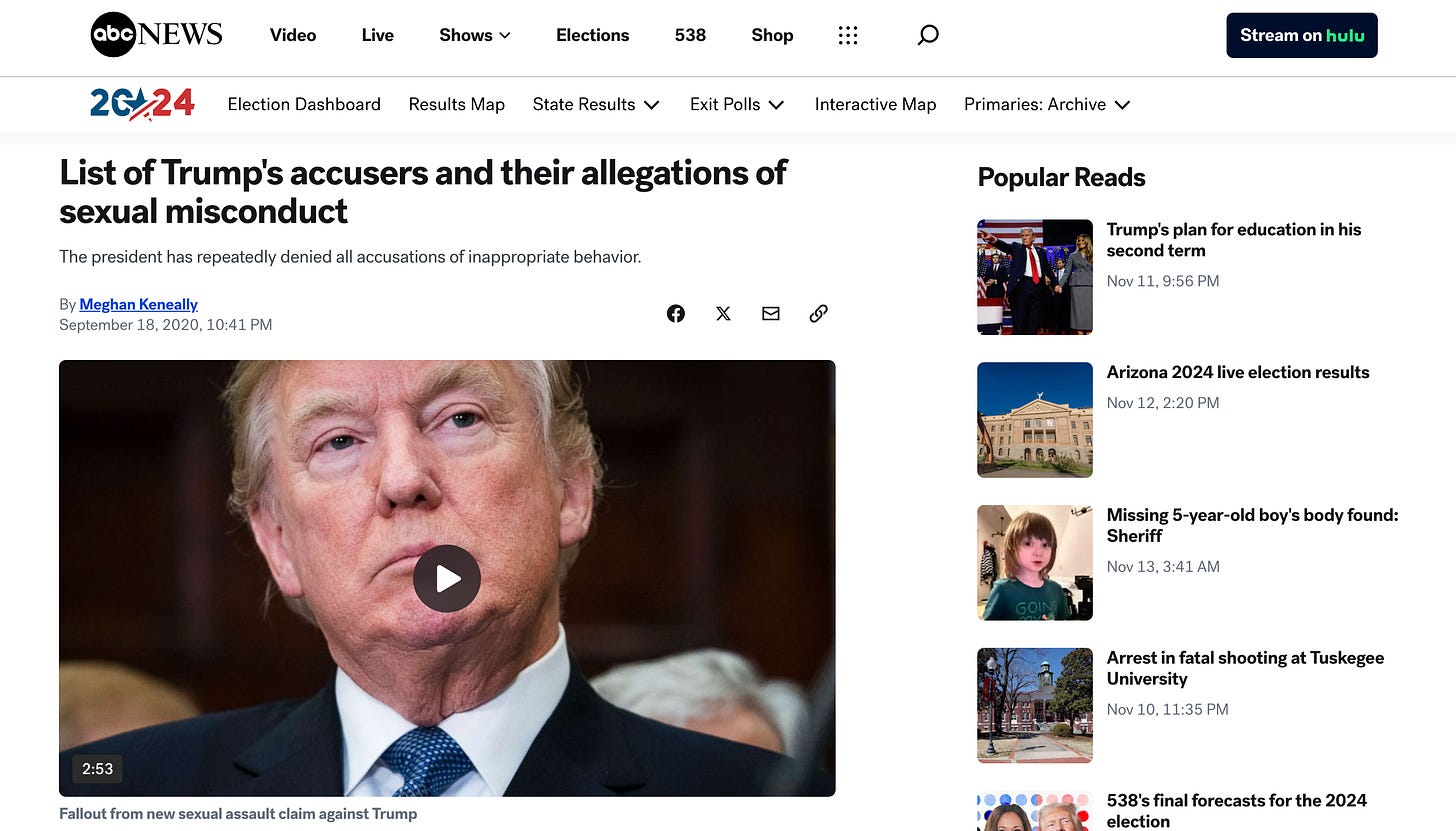The width and height of the screenshot is (1456, 831).
Task: Click Trump education story thumbnail
Action: click(1035, 277)
